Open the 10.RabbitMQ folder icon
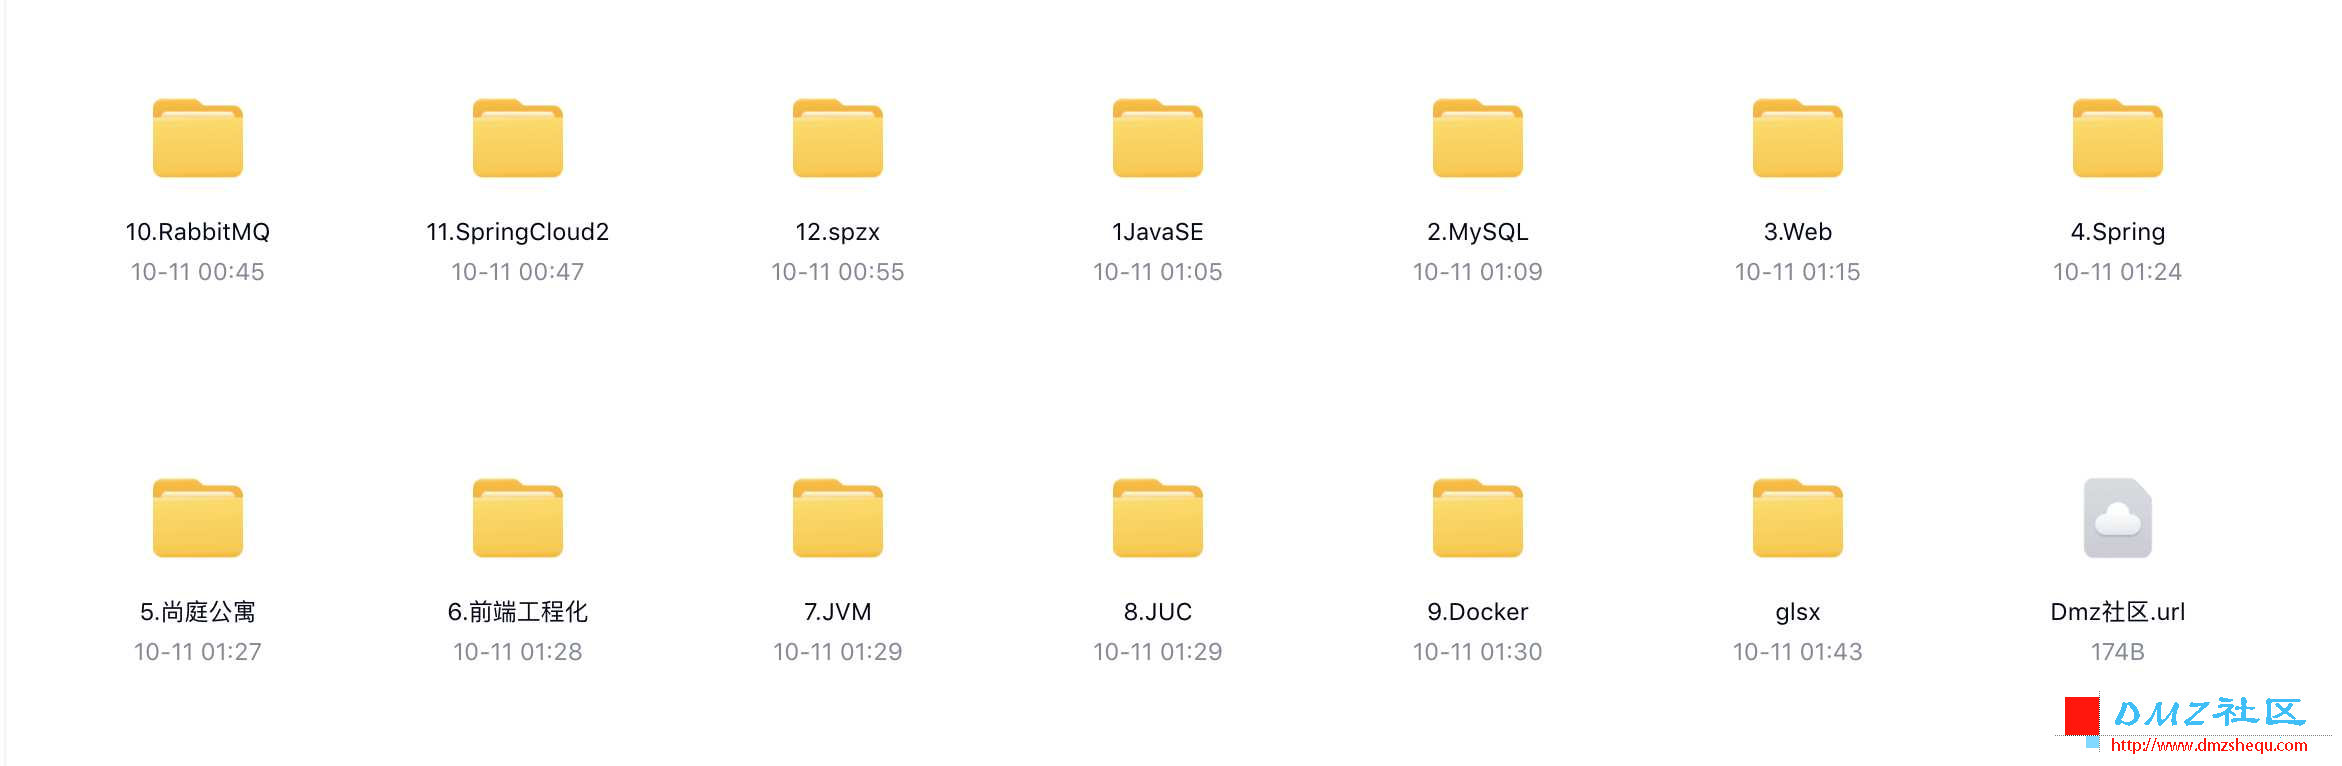The image size is (2342, 766). (198, 138)
